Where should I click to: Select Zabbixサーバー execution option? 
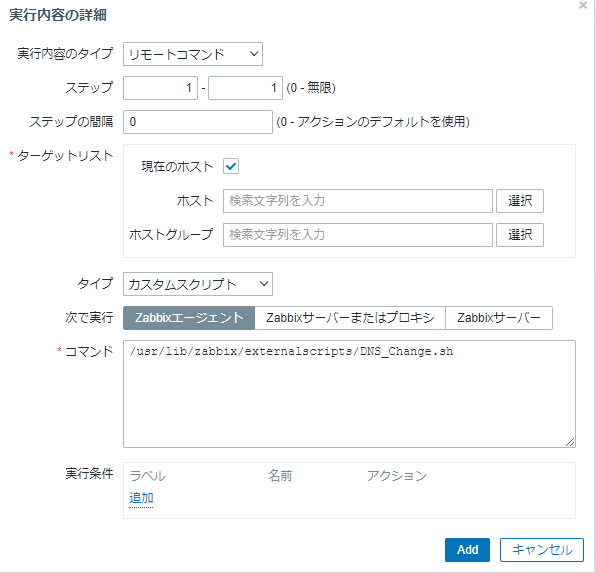[x=499, y=317]
